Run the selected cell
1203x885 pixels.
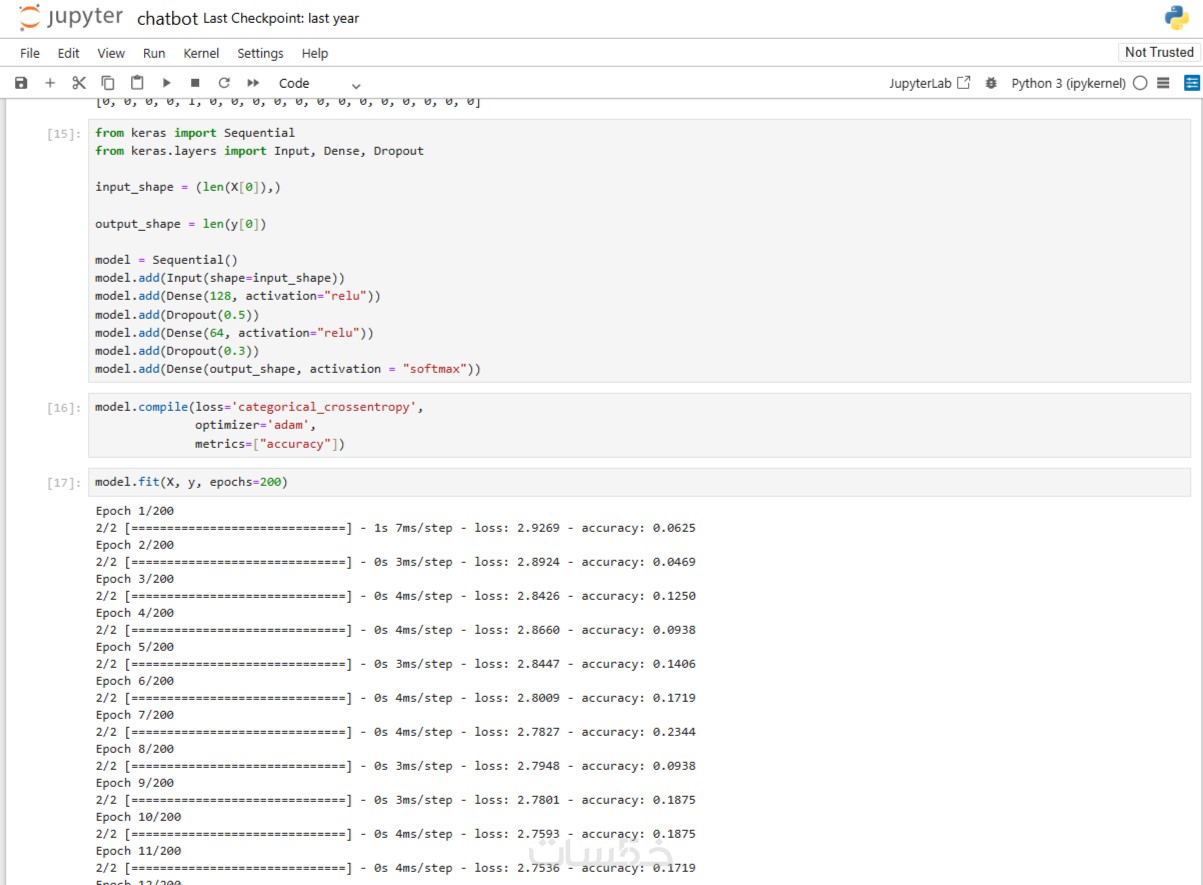point(166,83)
